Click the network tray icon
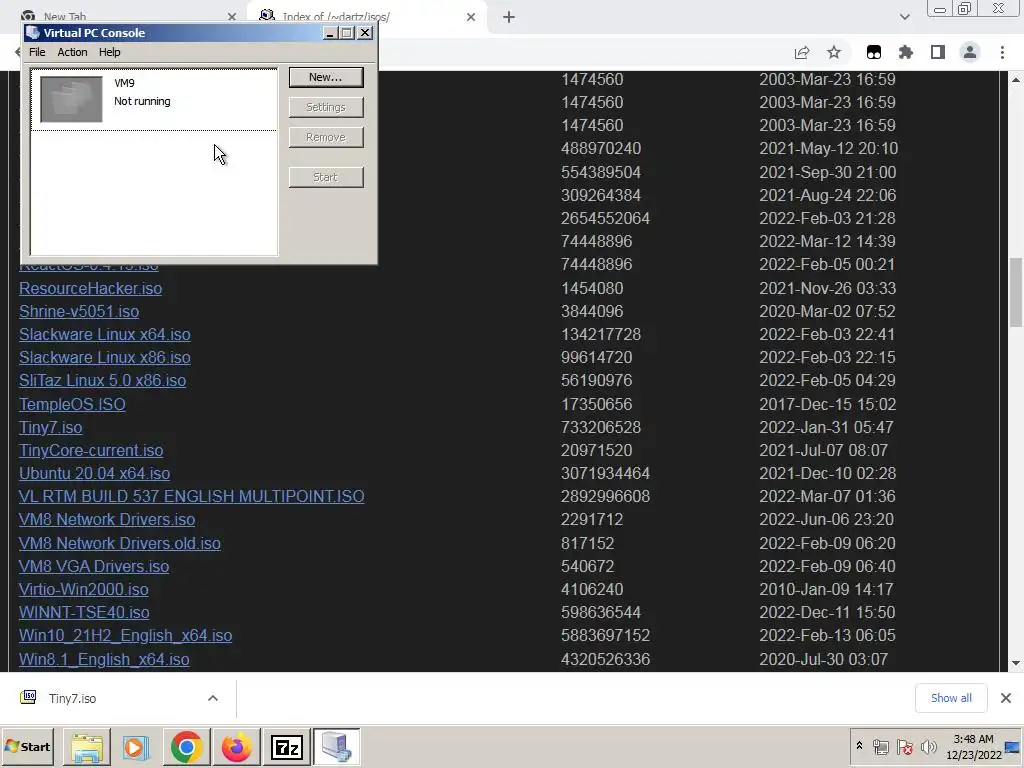 tap(880, 746)
